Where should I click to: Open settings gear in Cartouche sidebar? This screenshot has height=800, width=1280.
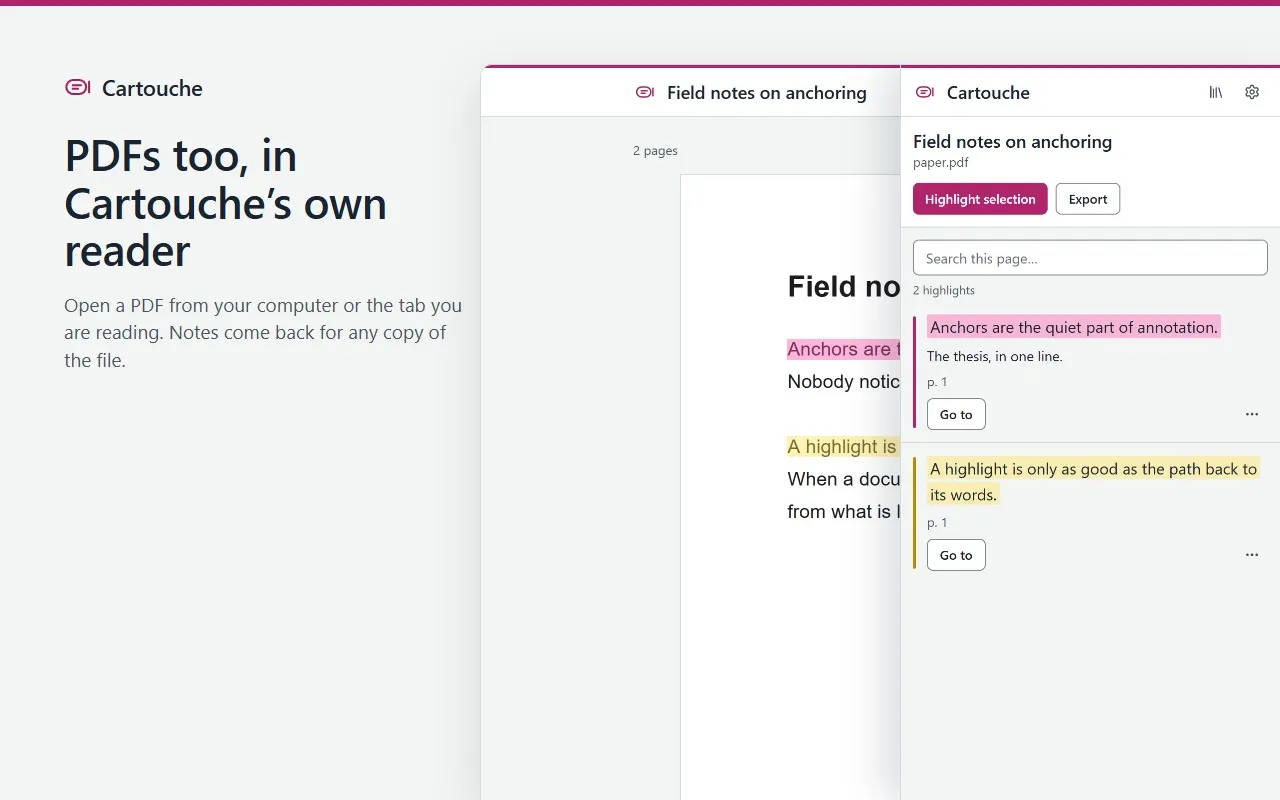tap(1252, 92)
